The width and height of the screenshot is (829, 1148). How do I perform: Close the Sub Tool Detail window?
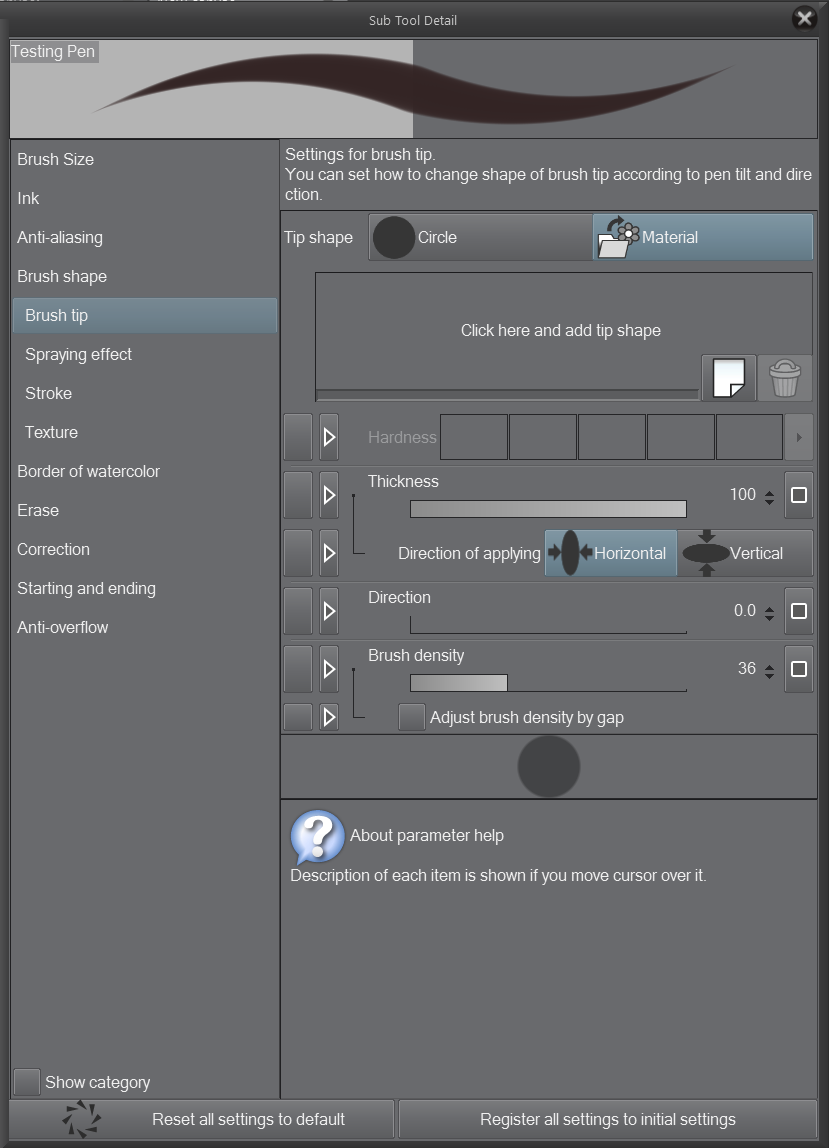[x=804, y=18]
